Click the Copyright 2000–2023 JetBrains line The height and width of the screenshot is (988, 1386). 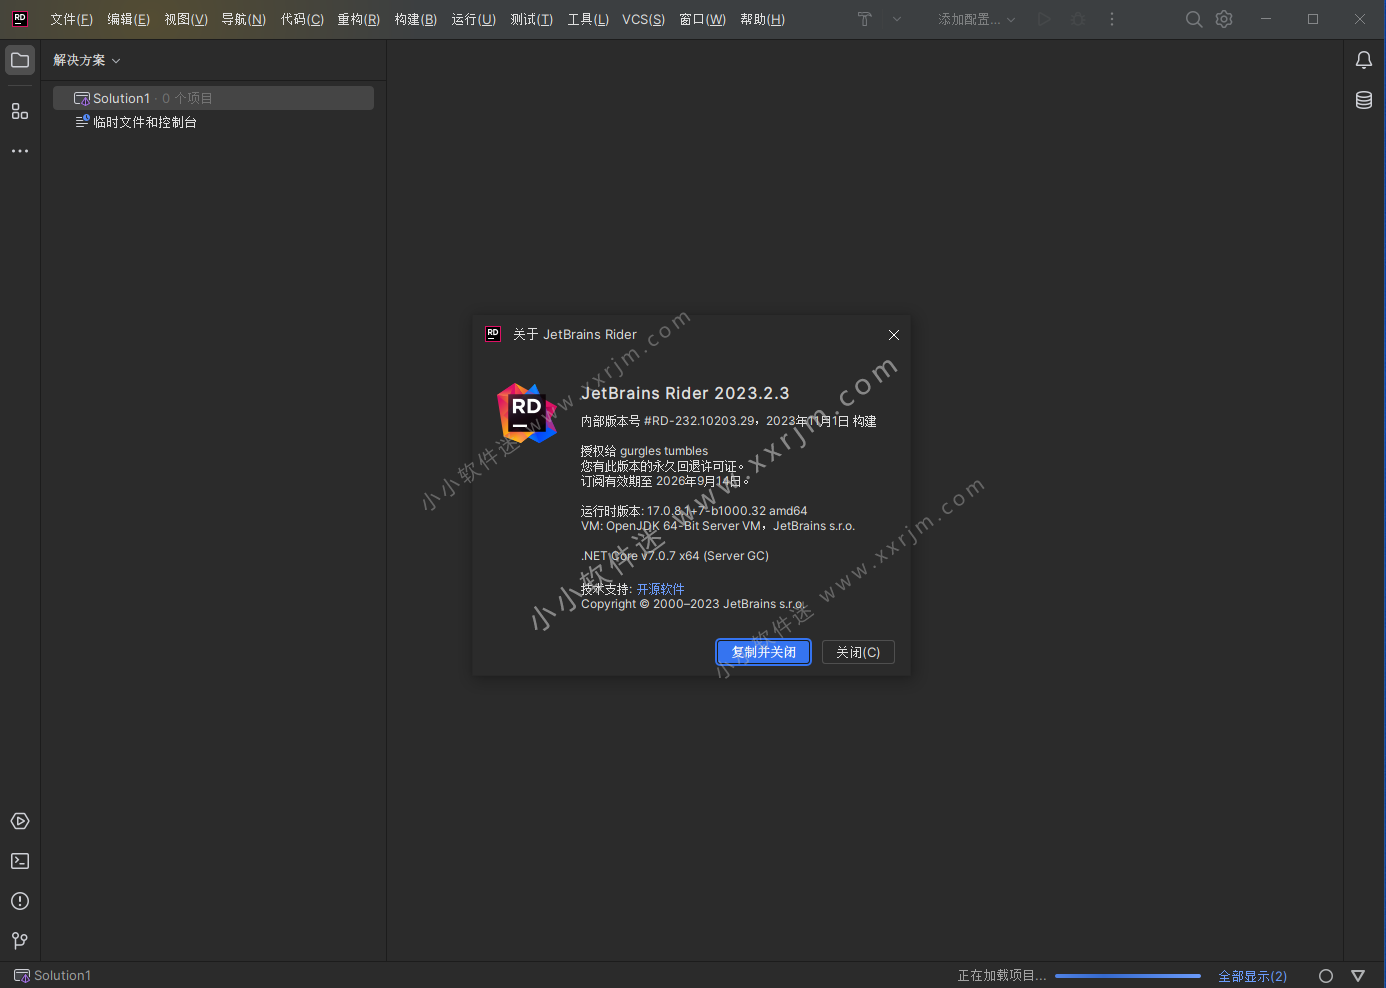[x=692, y=604]
